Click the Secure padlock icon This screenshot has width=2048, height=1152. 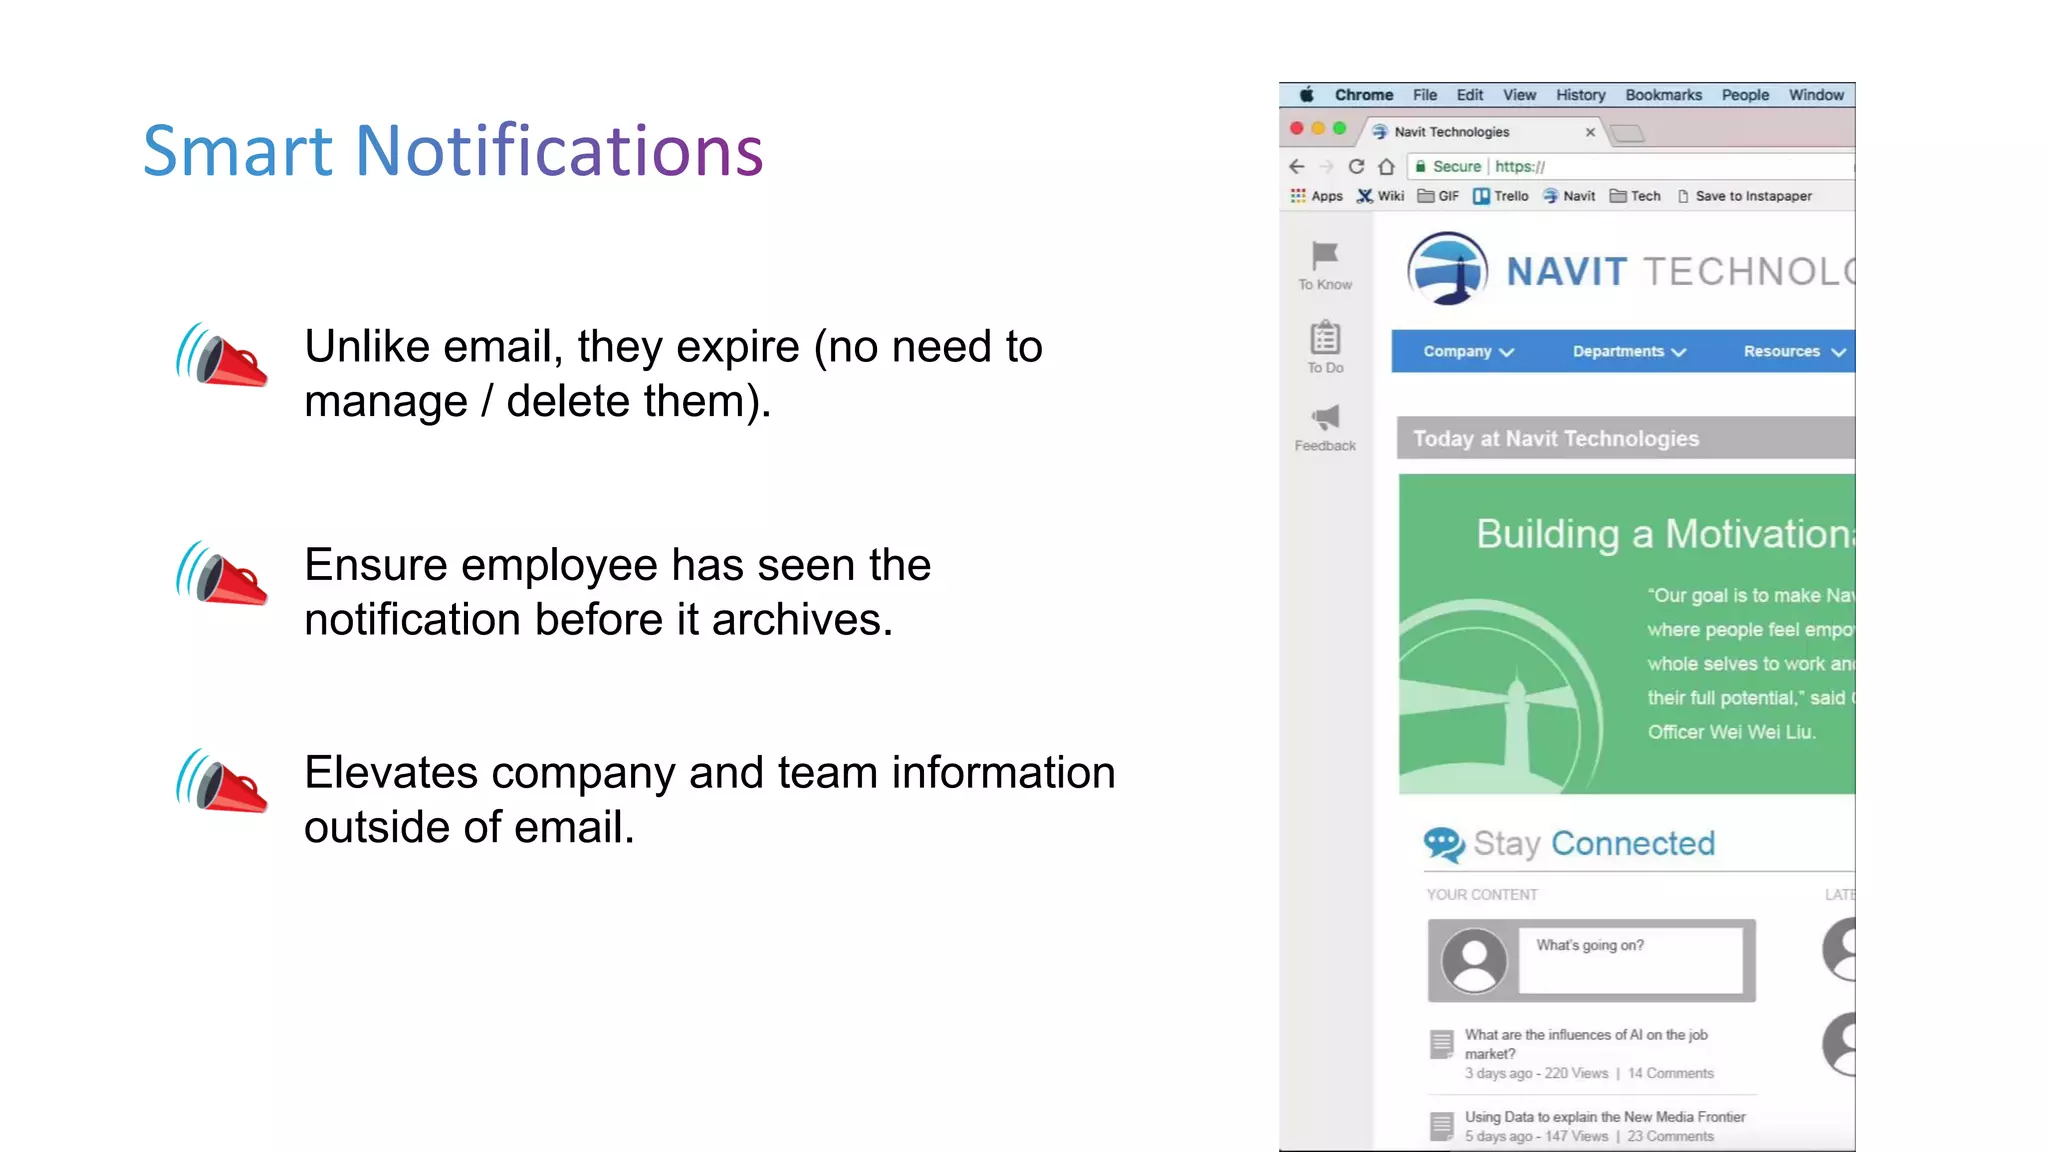click(1420, 166)
